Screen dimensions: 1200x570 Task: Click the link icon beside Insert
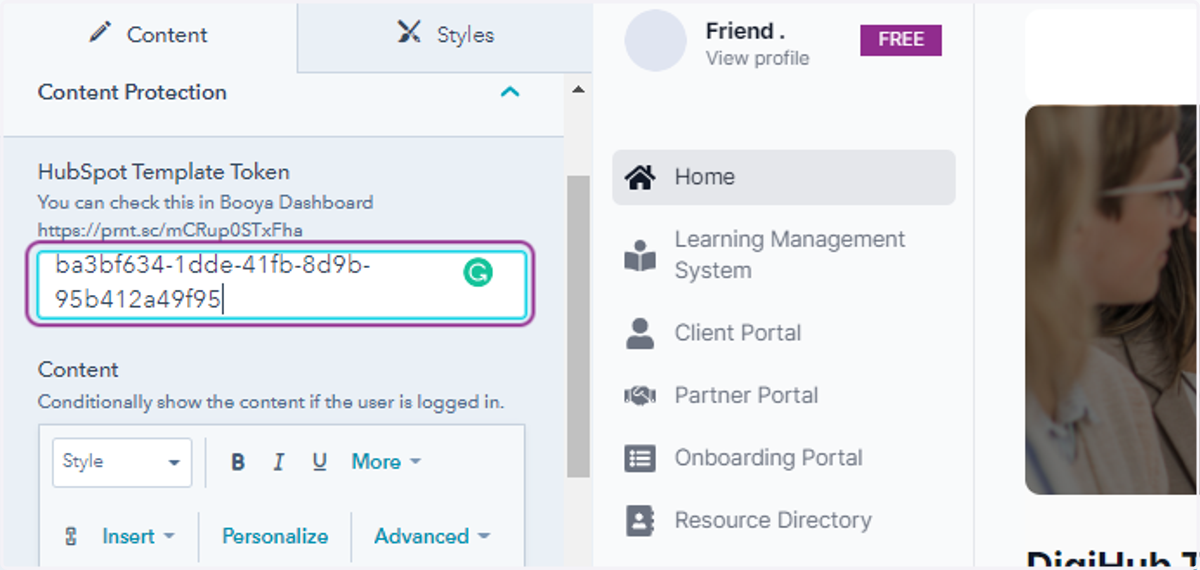(x=71, y=536)
